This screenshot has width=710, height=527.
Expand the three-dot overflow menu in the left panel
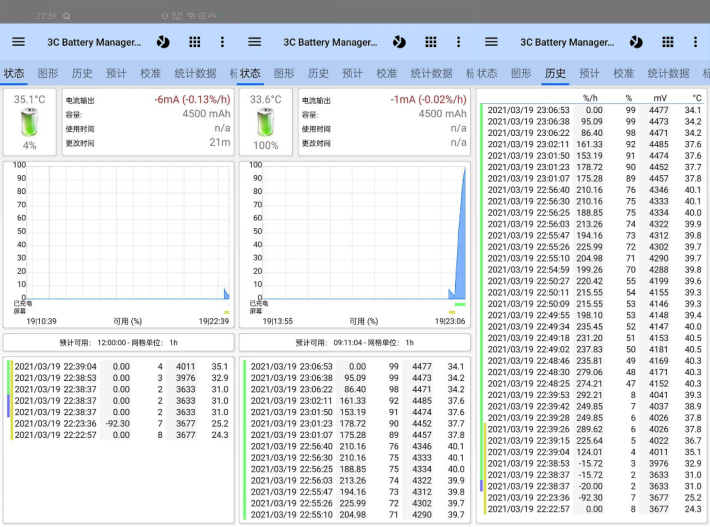[x=222, y=42]
